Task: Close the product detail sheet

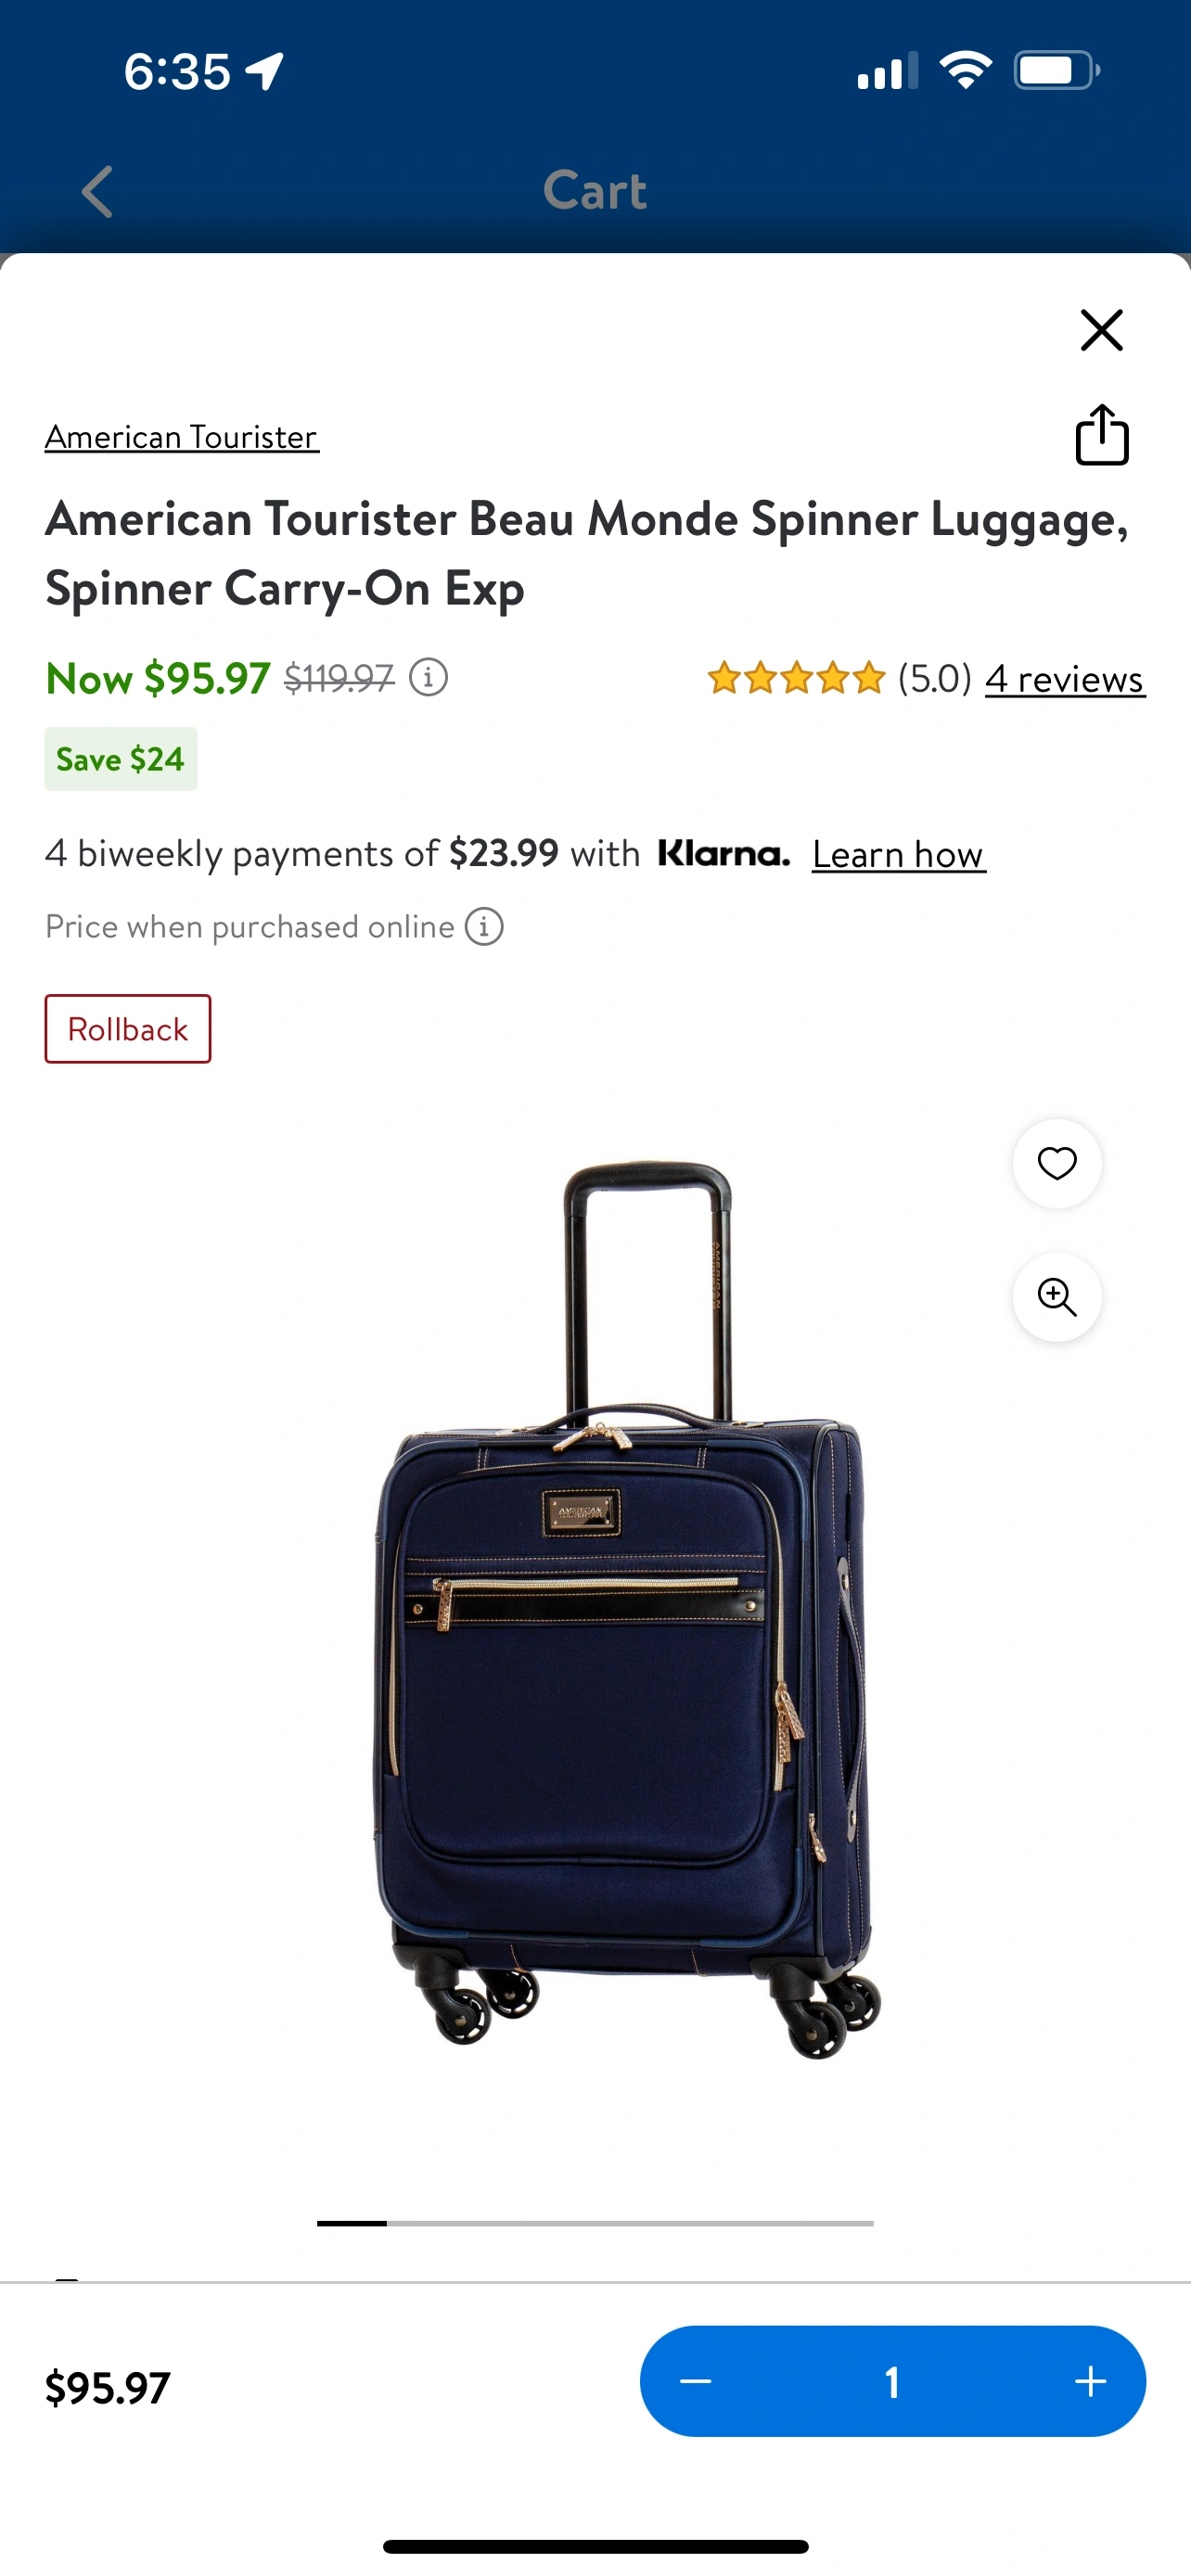Action: tap(1101, 330)
